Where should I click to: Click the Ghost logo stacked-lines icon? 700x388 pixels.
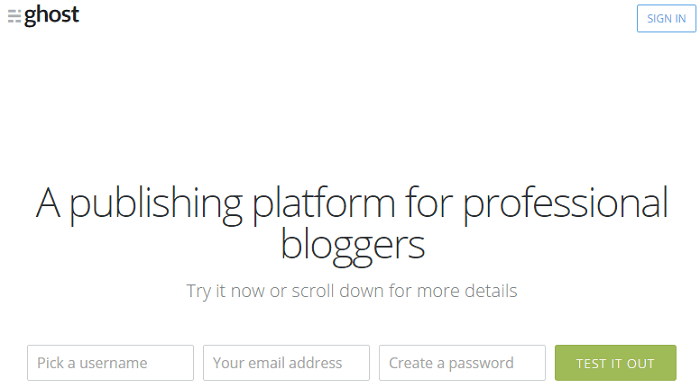click(14, 17)
